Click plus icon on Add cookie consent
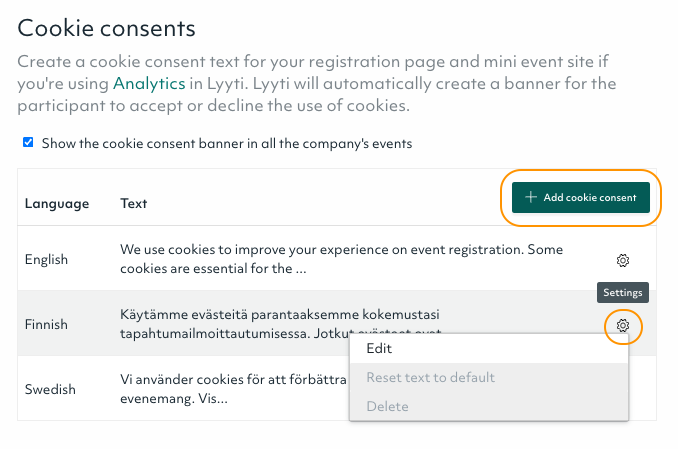Screen dimensions: 678x449 pyautogui.click(x=531, y=197)
